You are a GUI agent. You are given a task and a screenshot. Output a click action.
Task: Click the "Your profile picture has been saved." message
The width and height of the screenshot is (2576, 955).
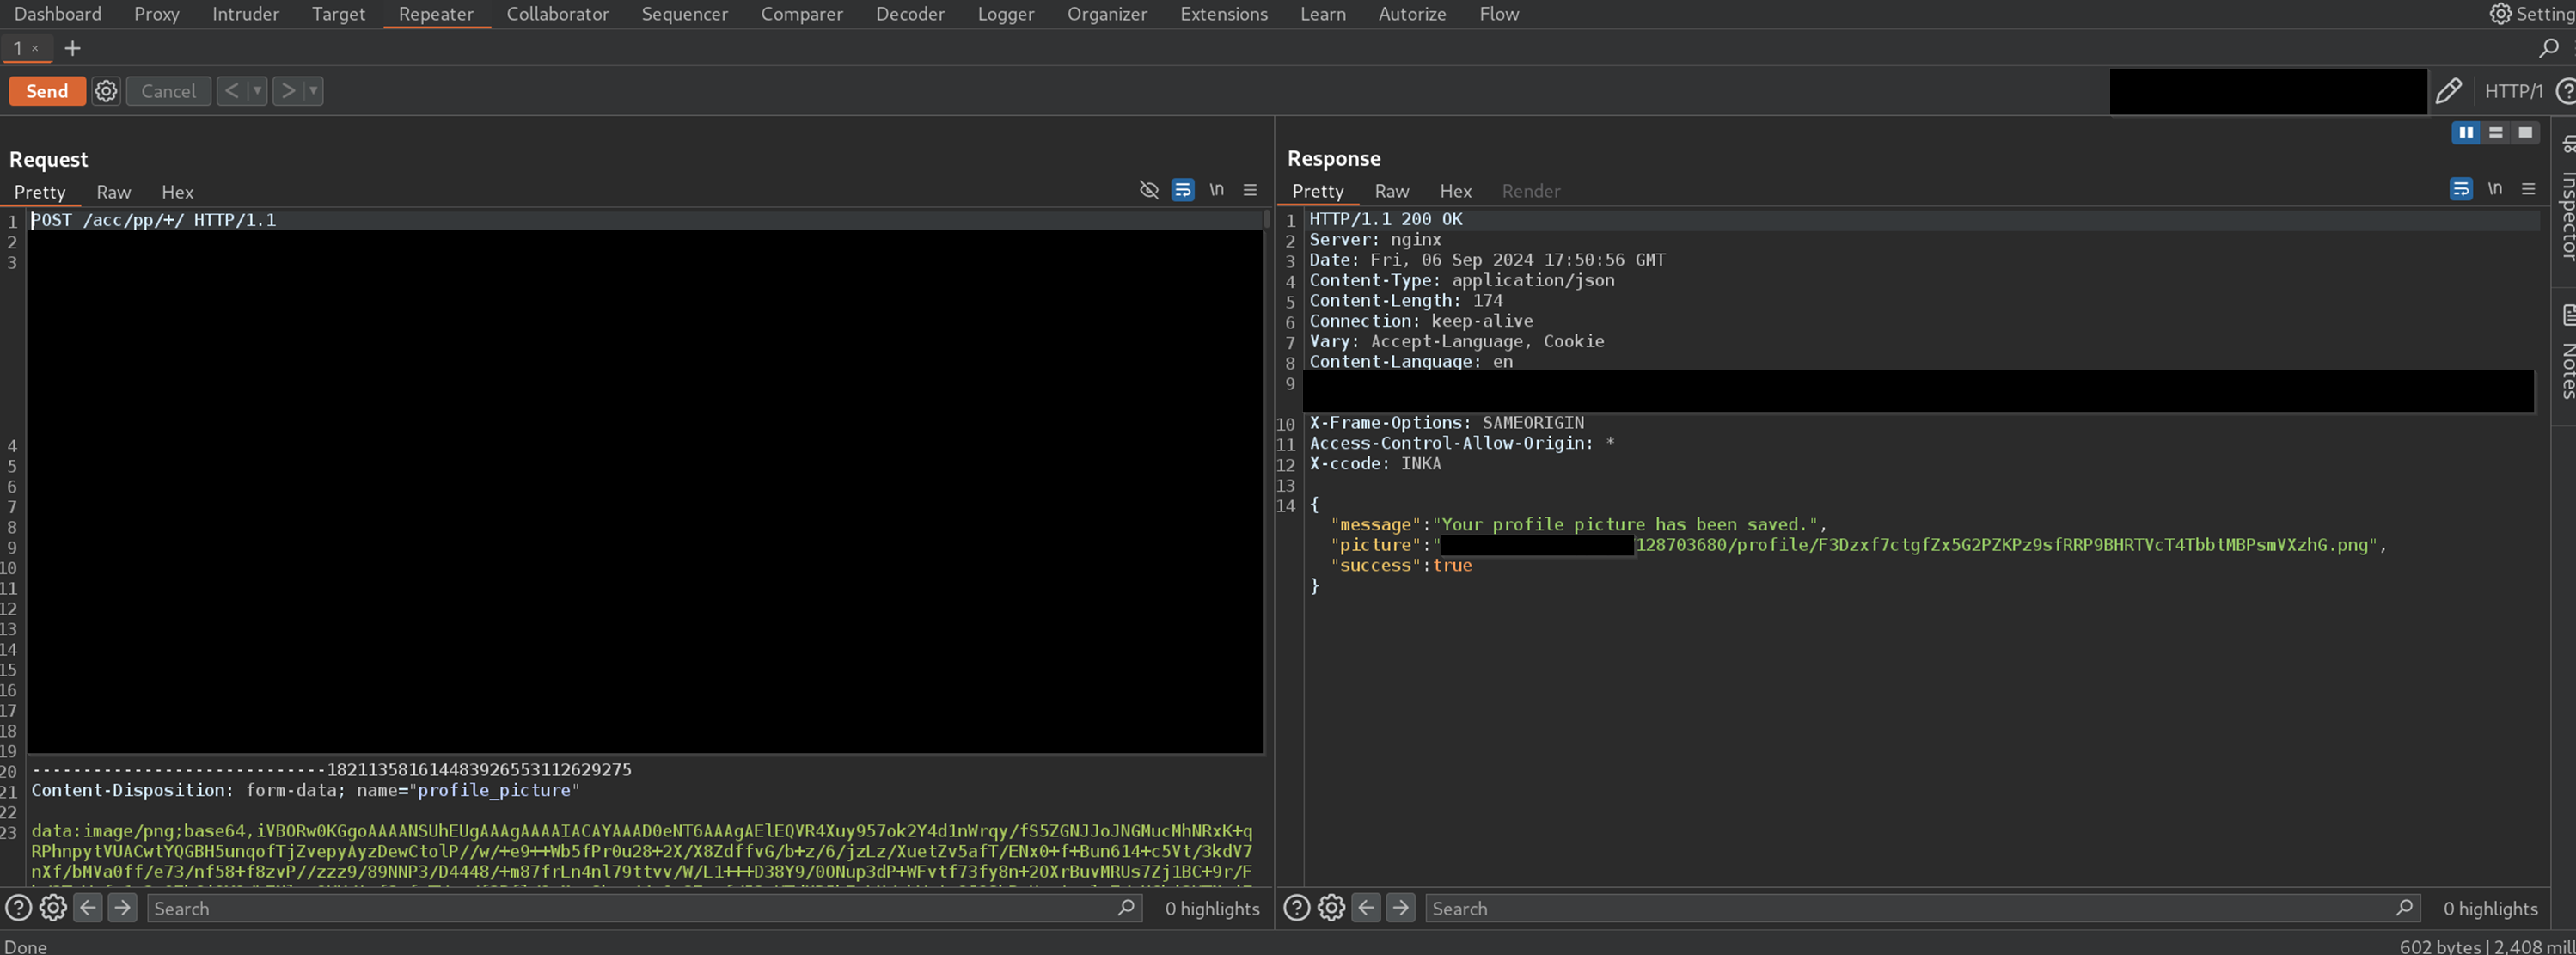[x=1627, y=524]
